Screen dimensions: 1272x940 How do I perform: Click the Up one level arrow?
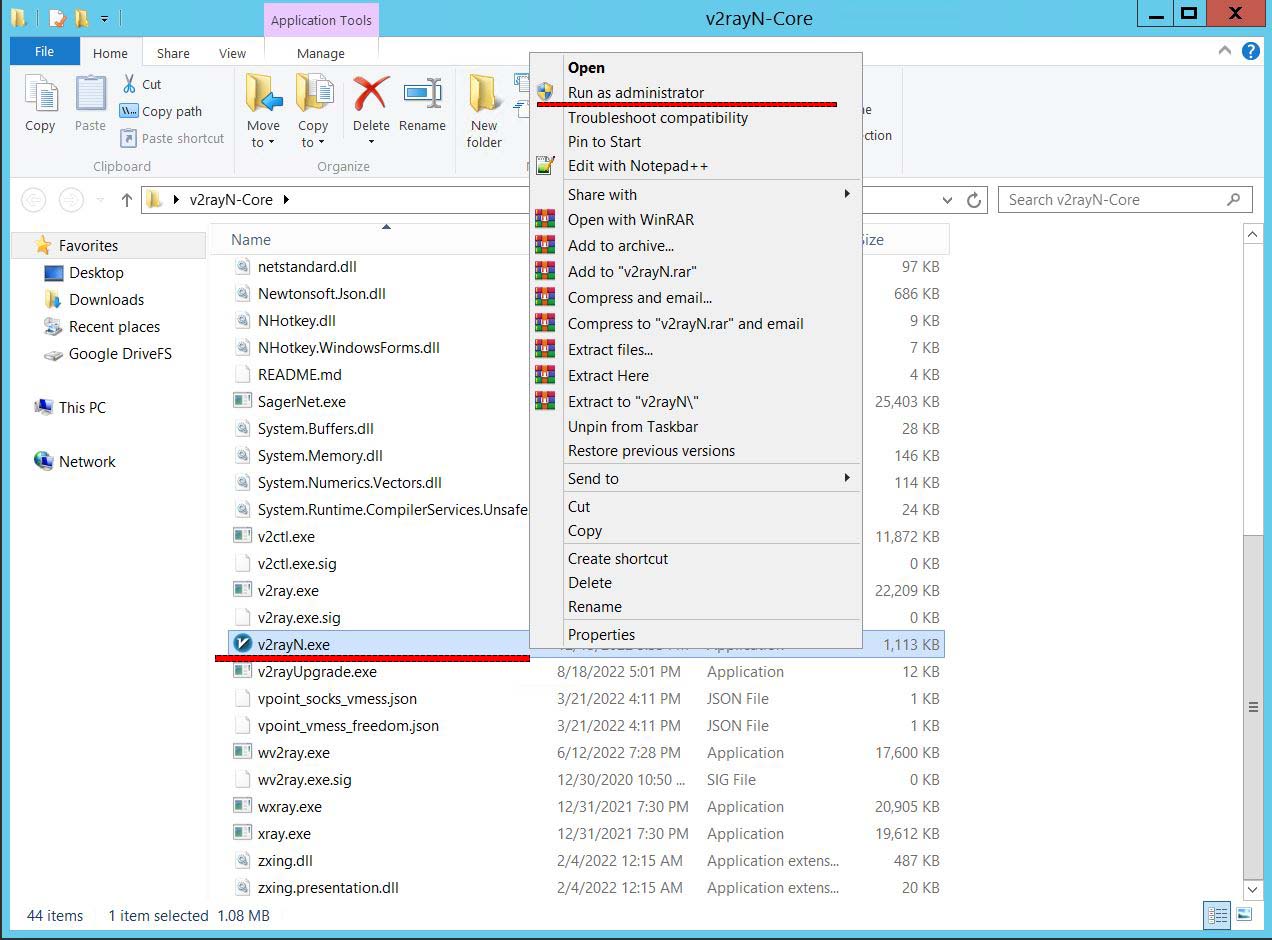tap(127, 200)
